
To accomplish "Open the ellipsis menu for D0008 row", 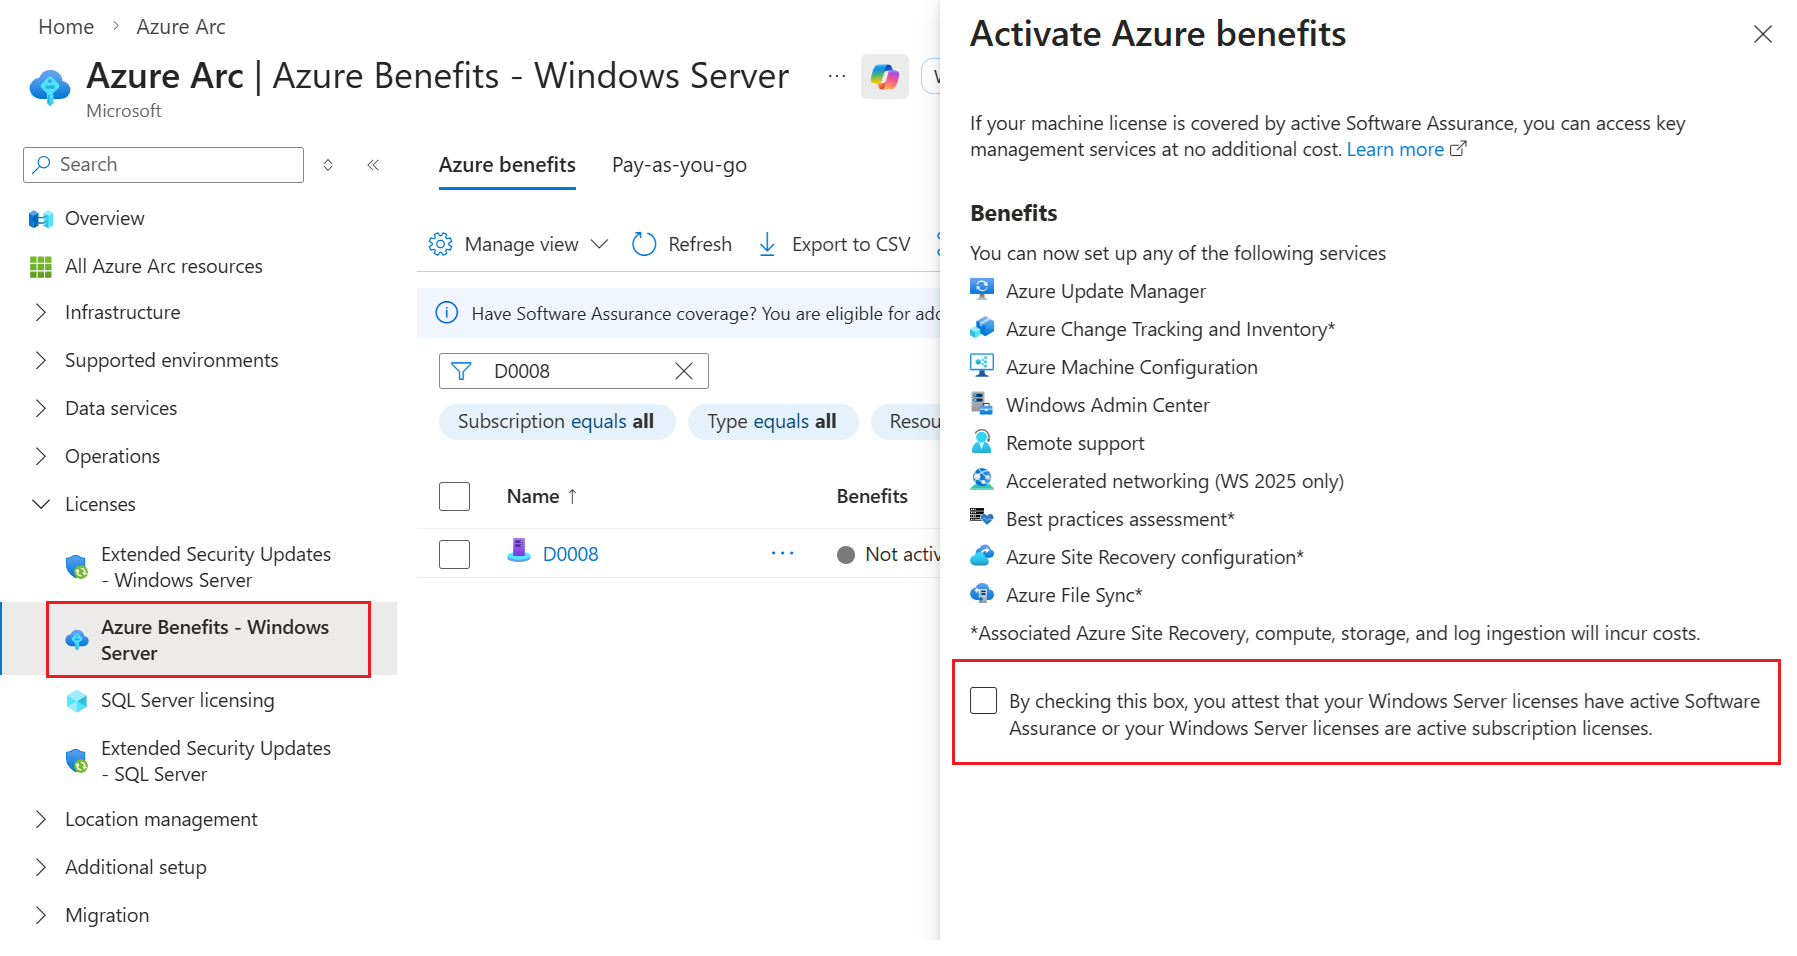I will click(x=783, y=553).
